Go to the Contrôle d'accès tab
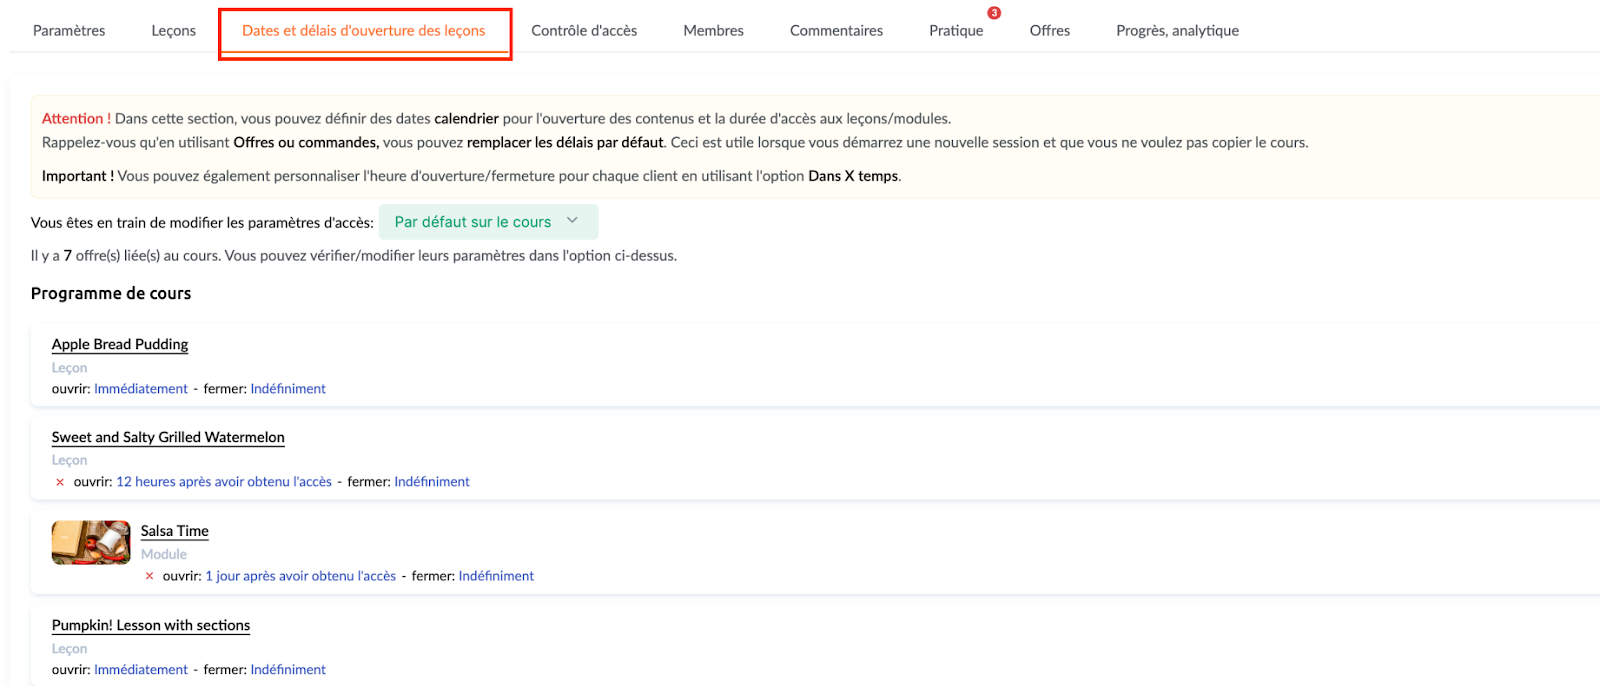The image size is (1600, 686). pos(584,31)
